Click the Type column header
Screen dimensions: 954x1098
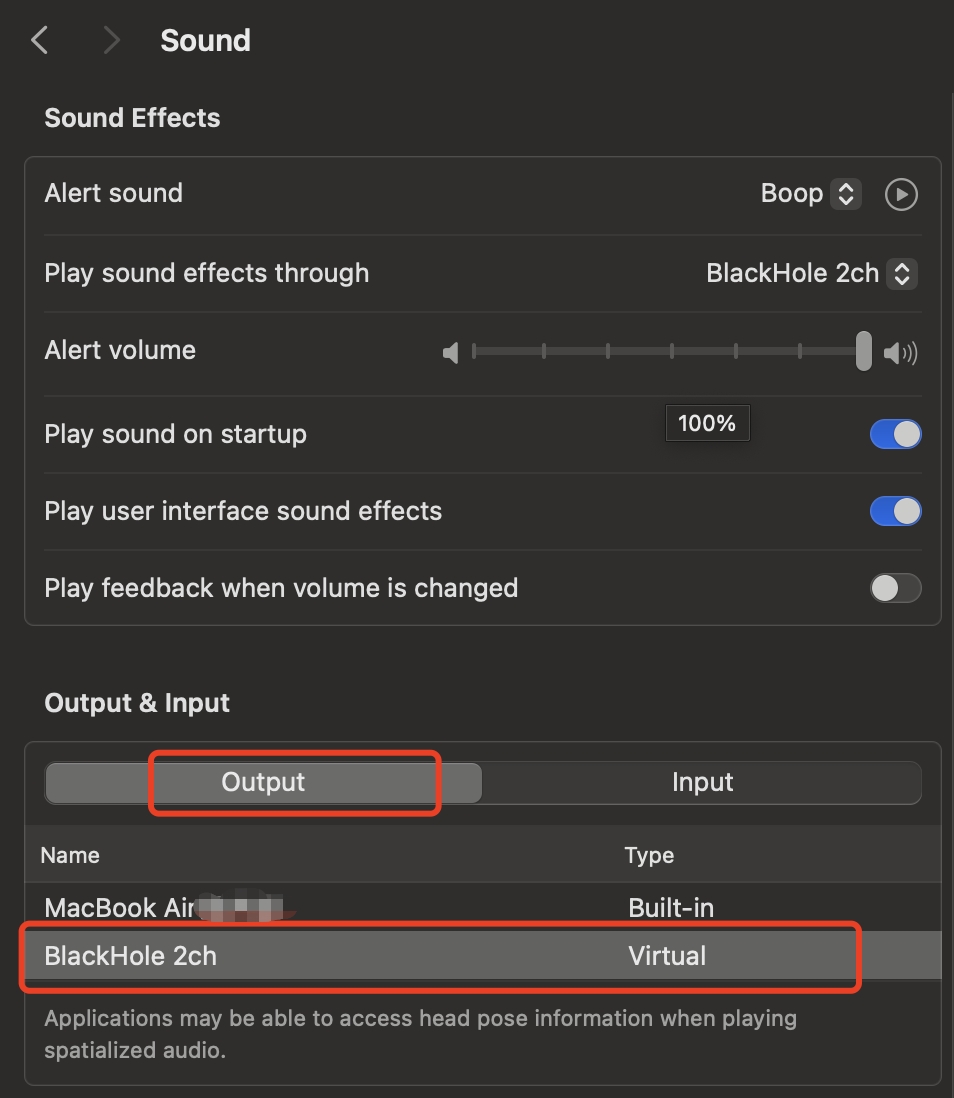click(649, 855)
